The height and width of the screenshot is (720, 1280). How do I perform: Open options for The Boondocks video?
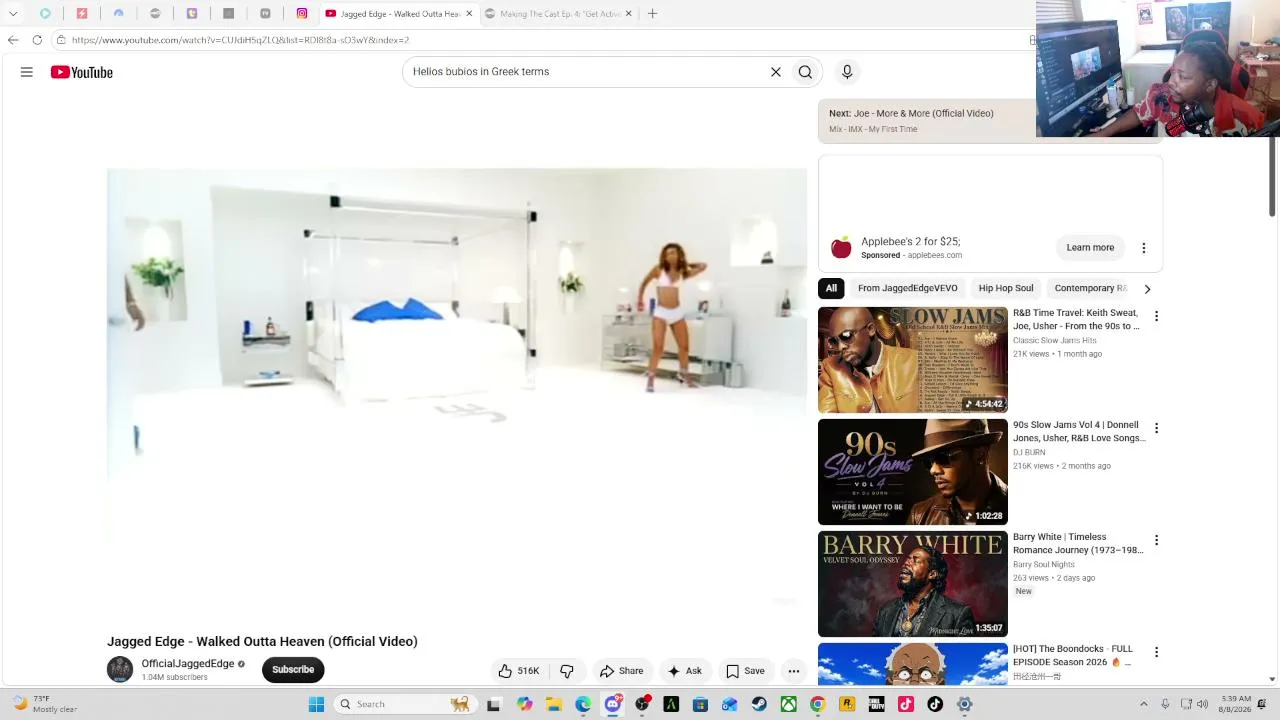coord(1156,652)
